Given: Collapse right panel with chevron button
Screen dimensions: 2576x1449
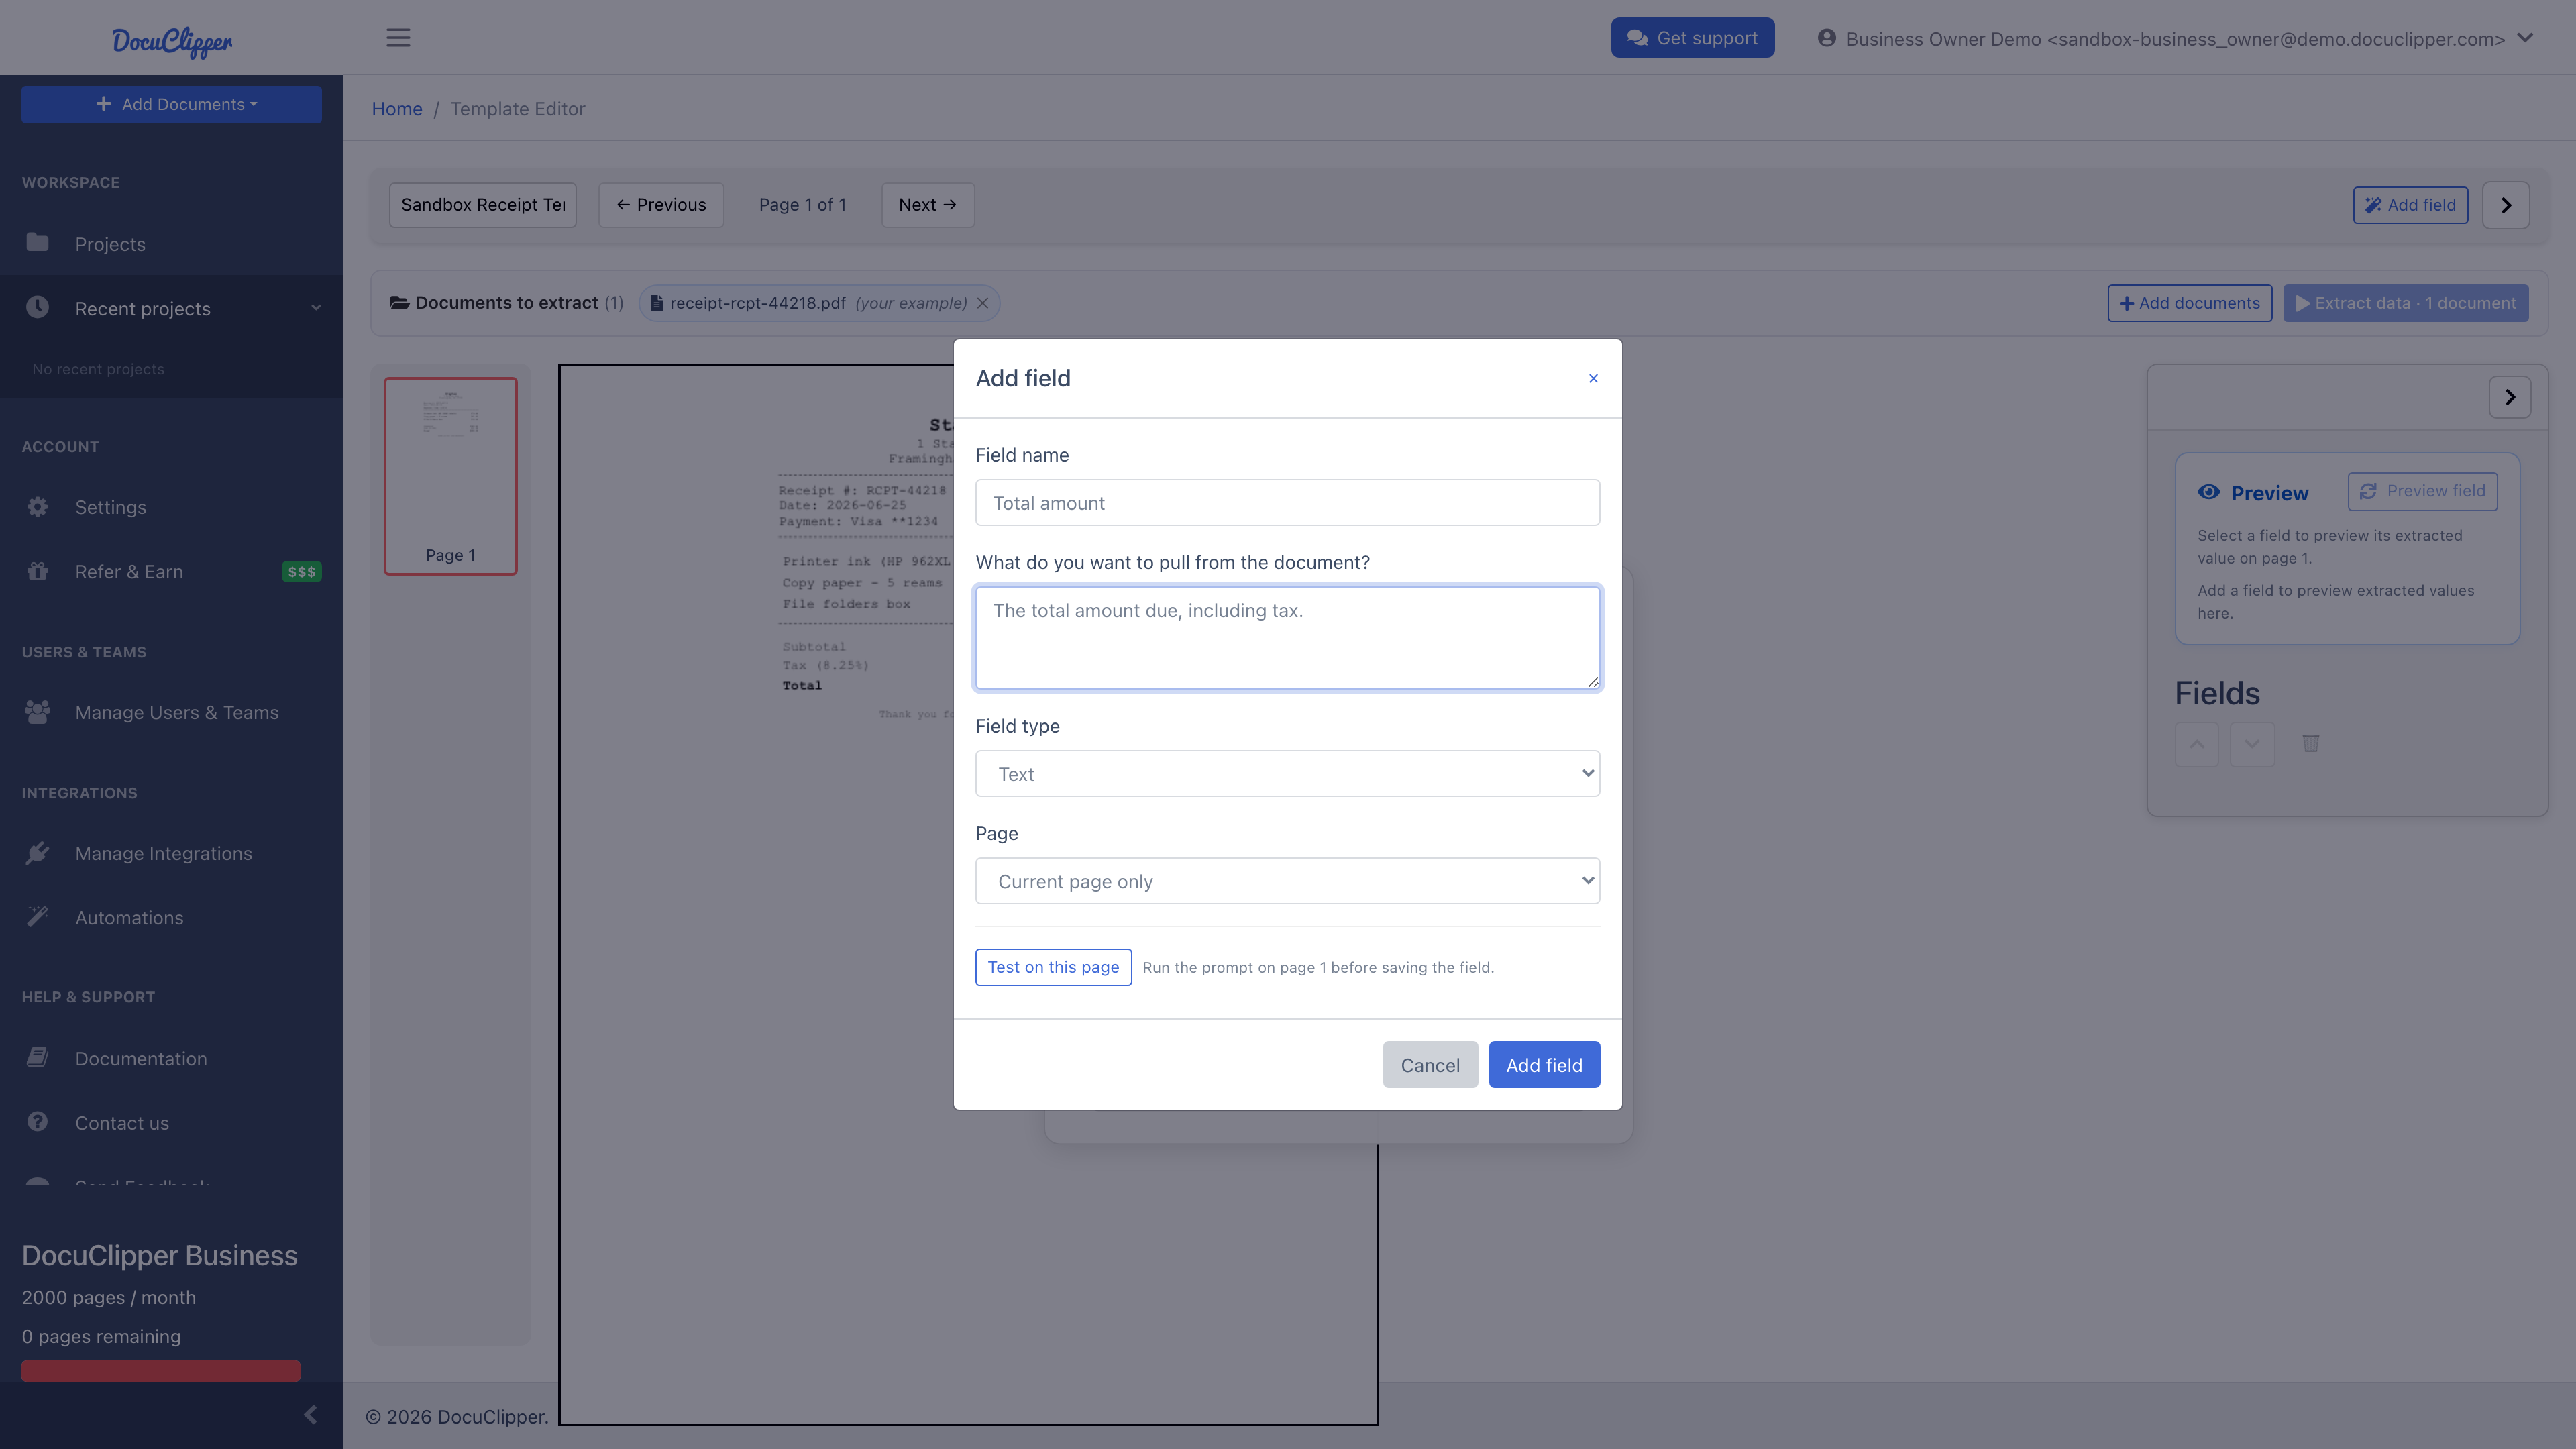Looking at the screenshot, I should [x=2510, y=397].
